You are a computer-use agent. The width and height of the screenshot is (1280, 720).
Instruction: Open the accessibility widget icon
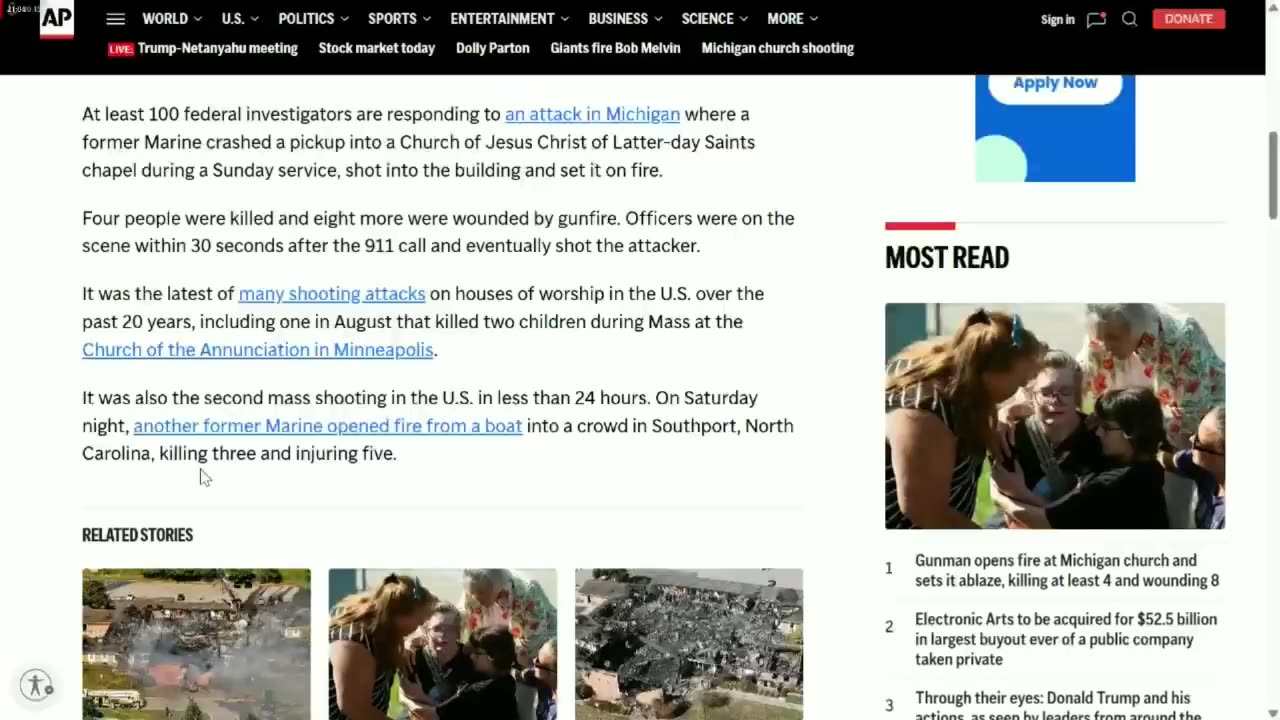tap(37, 685)
